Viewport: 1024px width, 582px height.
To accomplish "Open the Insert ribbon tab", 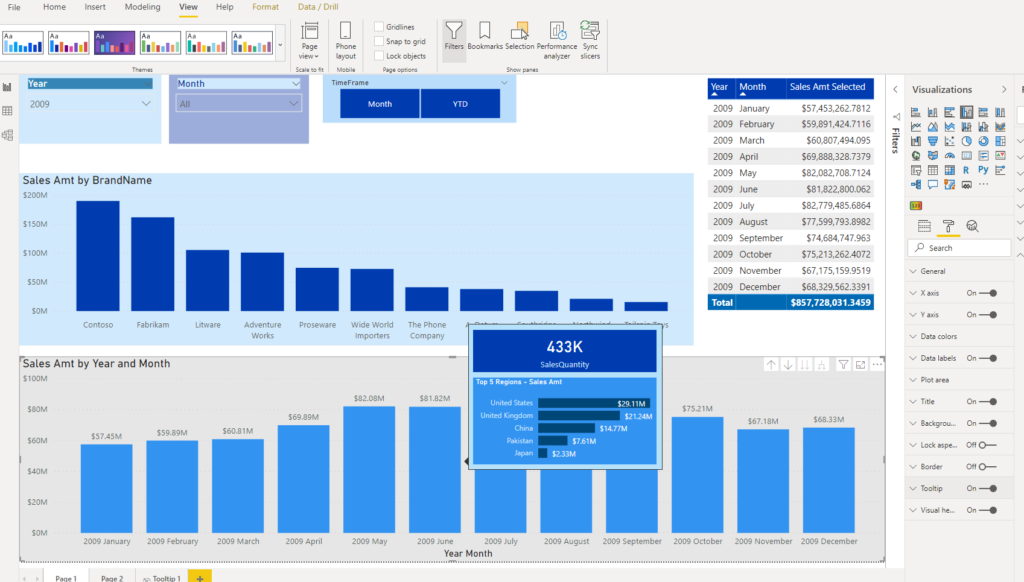I will 95,7.
